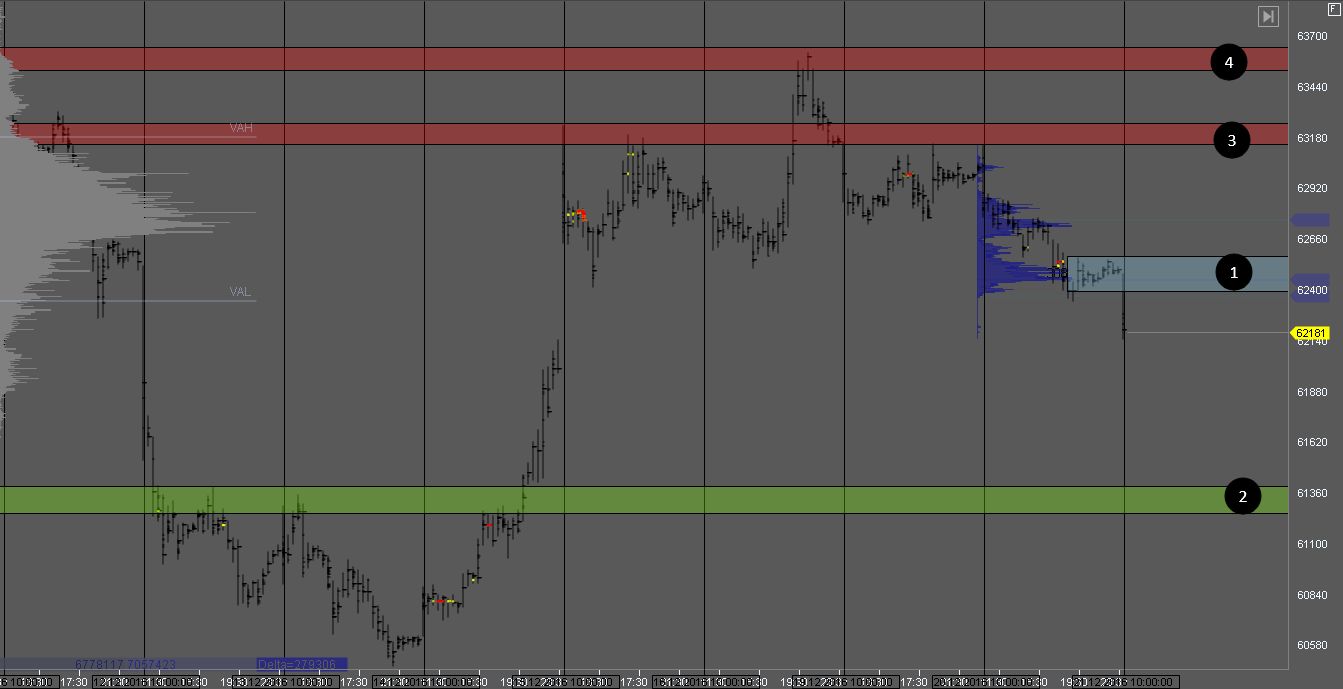
Task: Select the top red resistance zone
Action: point(640,59)
